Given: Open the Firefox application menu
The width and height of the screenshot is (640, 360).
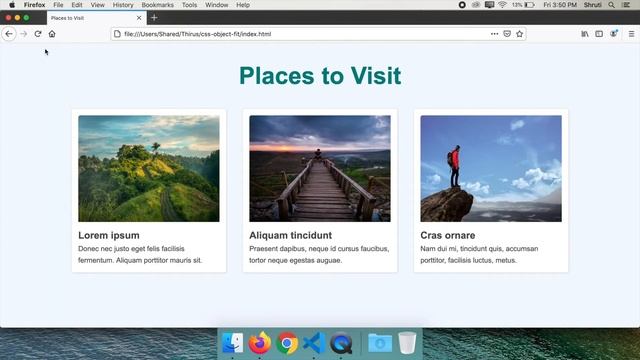Looking at the screenshot, I should (x=34, y=5).
